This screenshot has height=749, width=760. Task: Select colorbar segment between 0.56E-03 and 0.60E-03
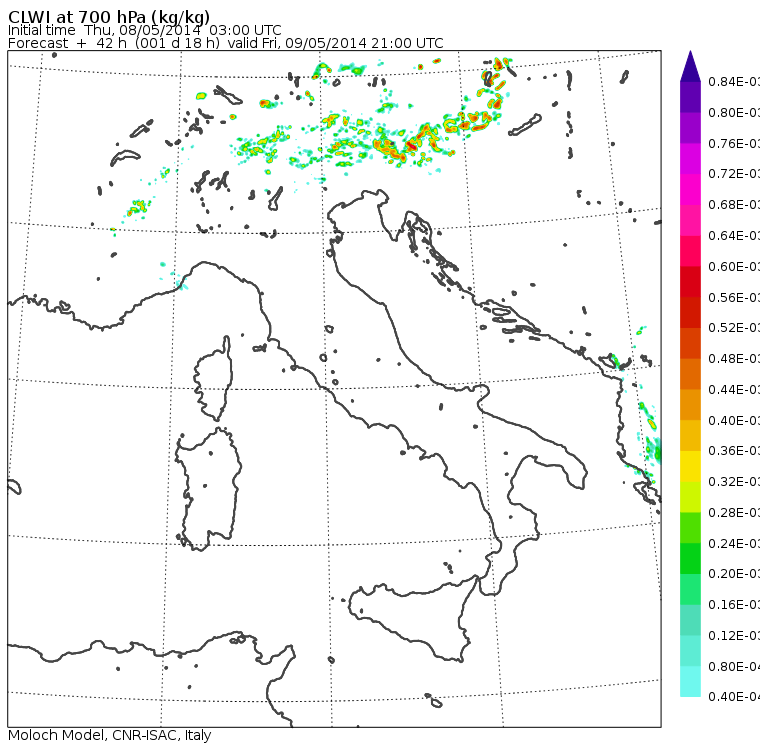690,282
